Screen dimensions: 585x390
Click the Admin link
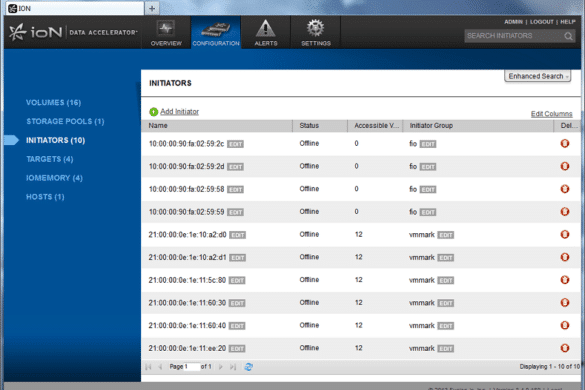(x=513, y=22)
